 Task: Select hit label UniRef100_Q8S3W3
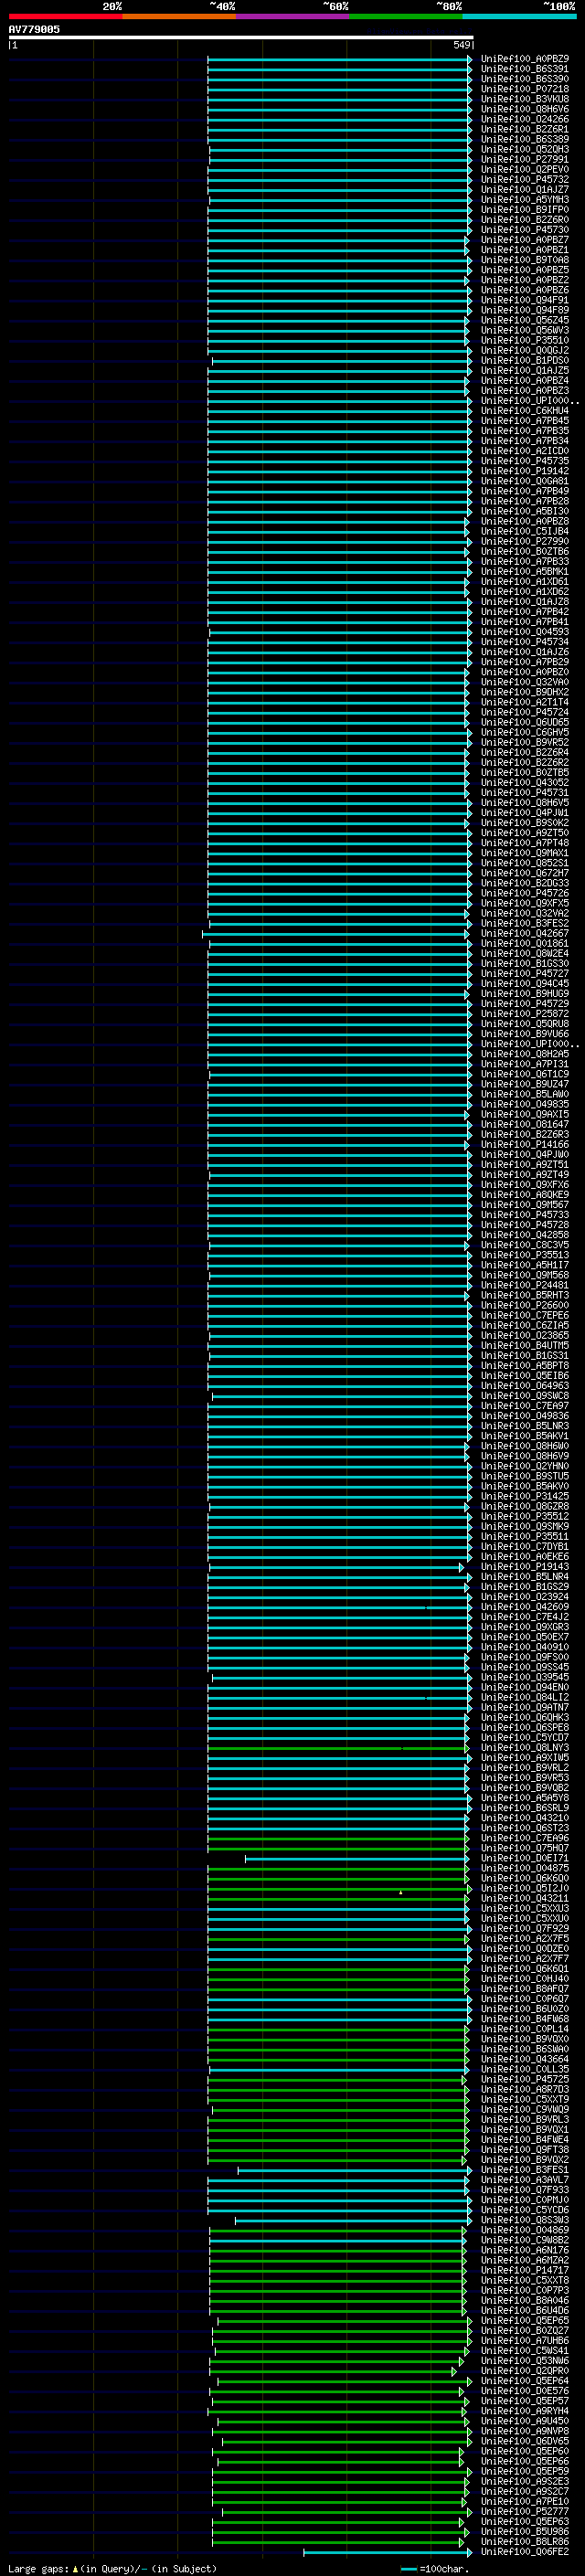pos(524,2220)
